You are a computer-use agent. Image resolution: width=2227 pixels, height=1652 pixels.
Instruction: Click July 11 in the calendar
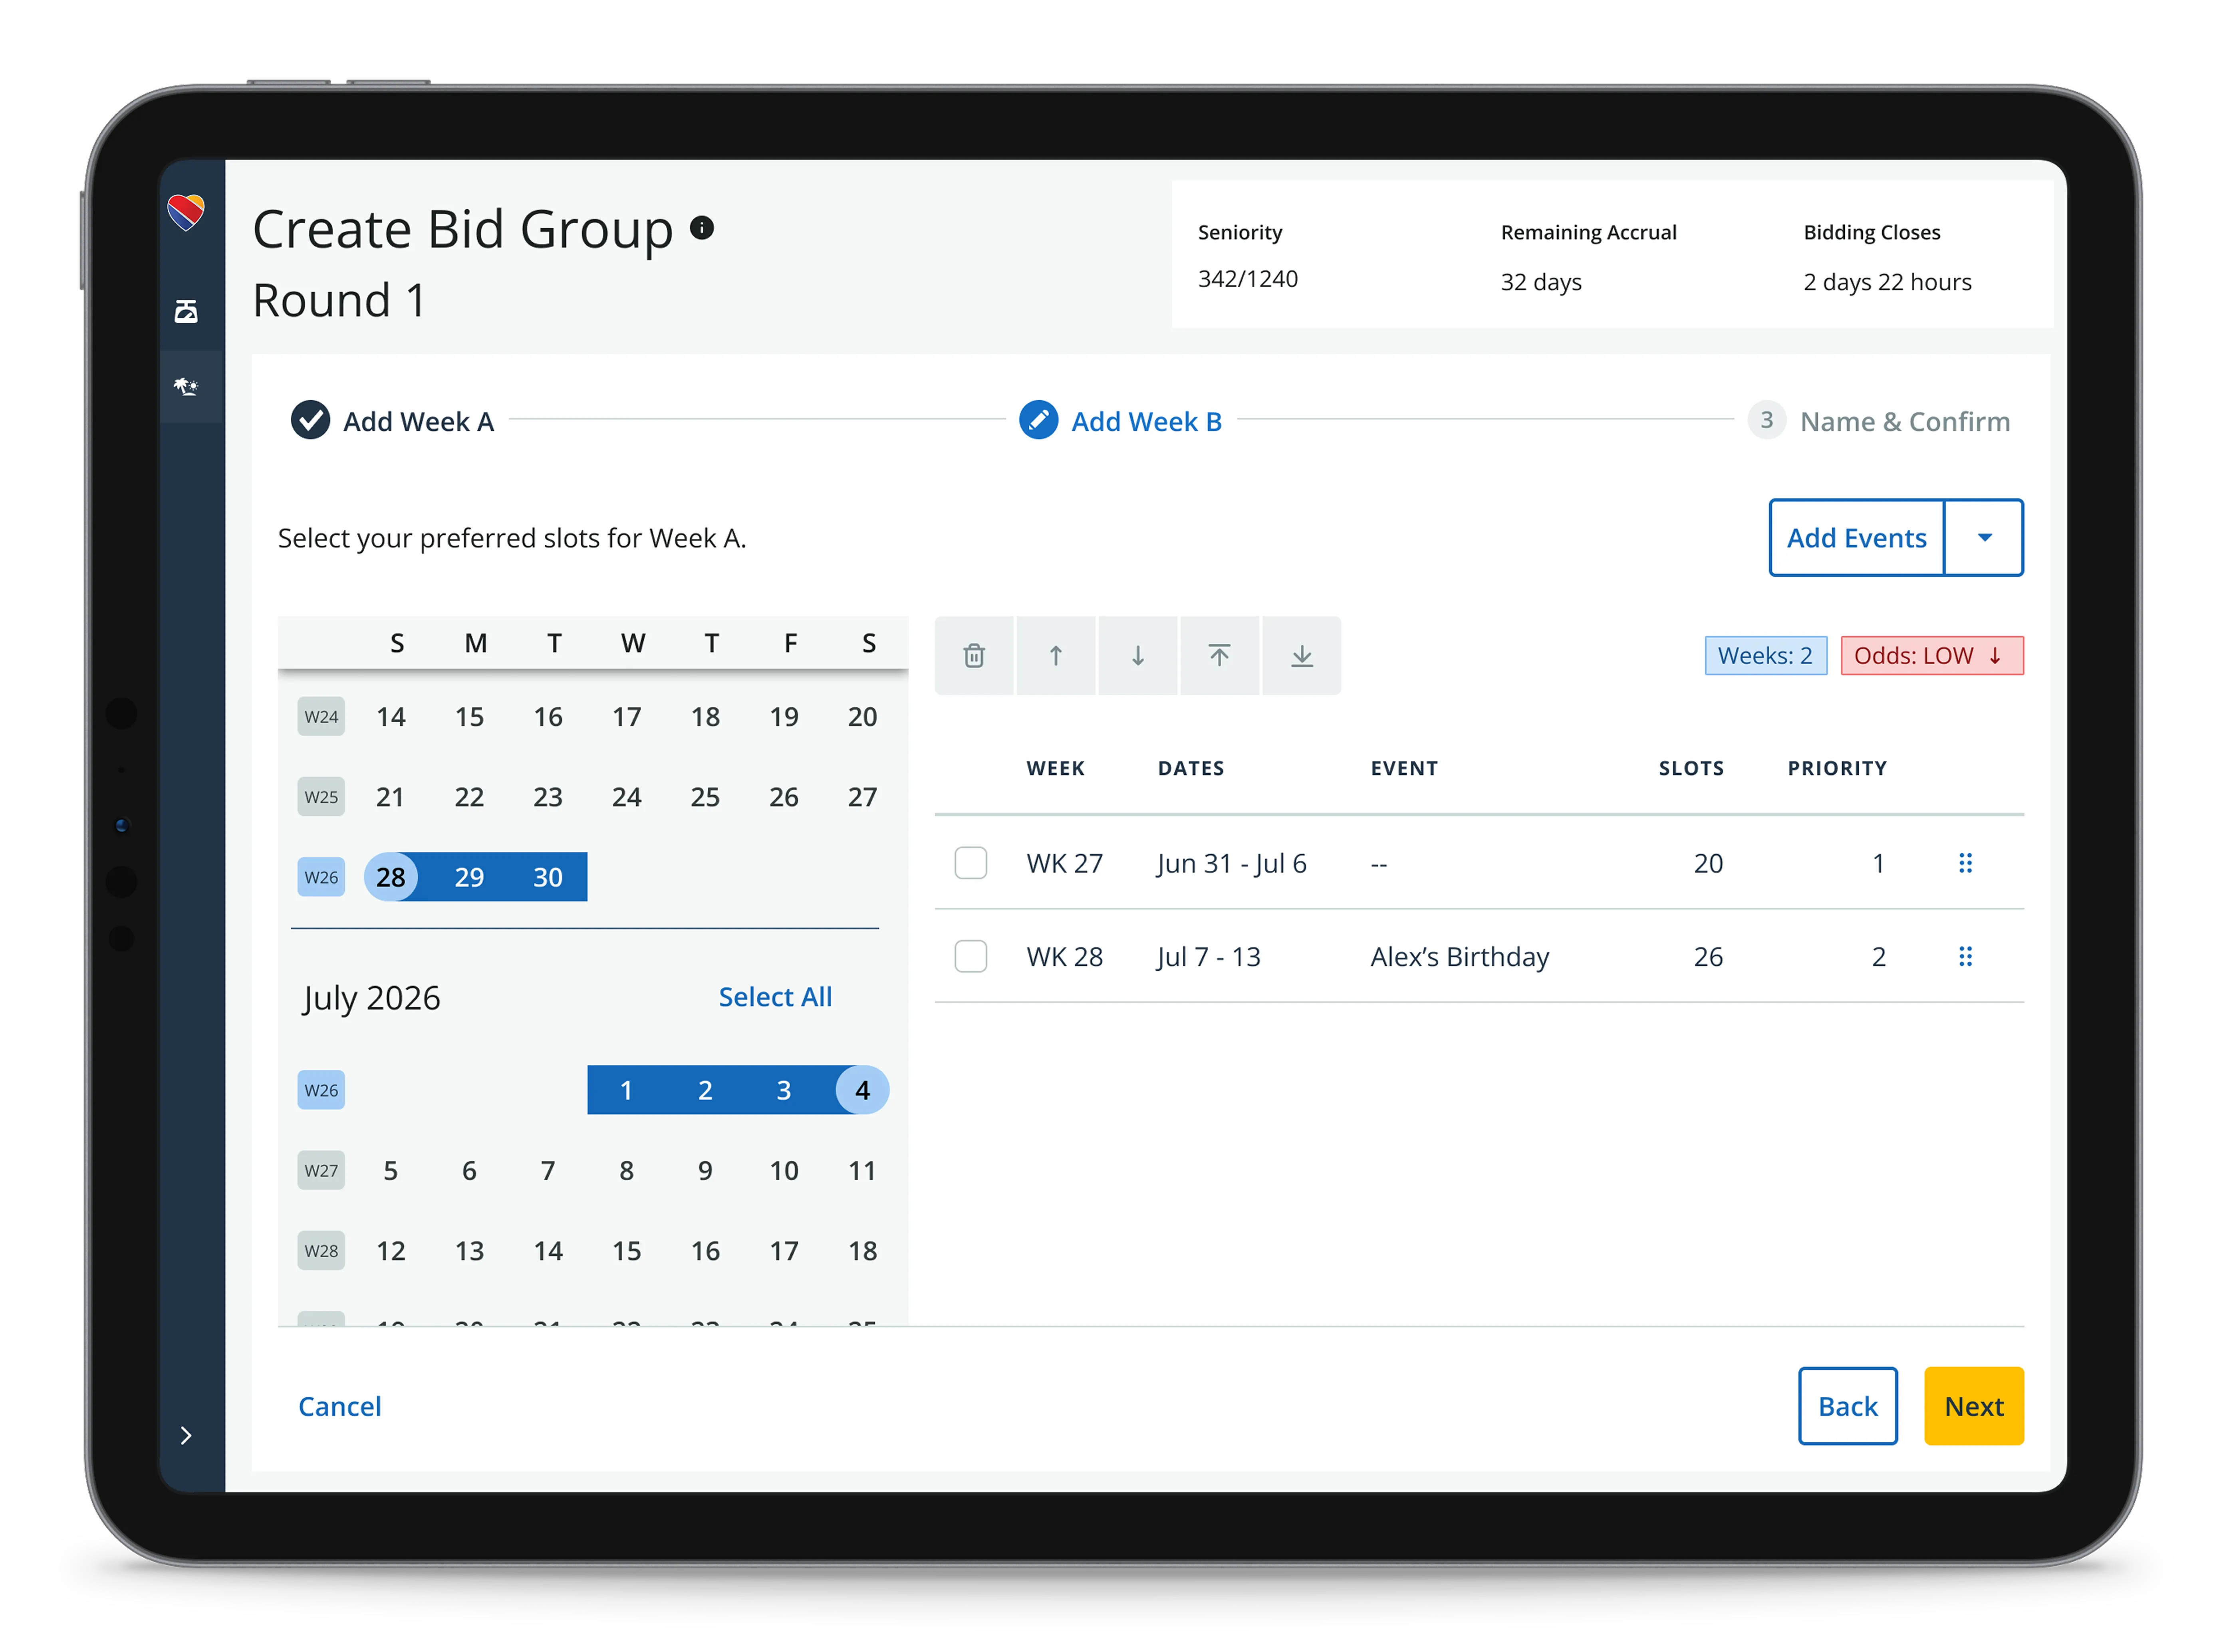click(862, 1170)
